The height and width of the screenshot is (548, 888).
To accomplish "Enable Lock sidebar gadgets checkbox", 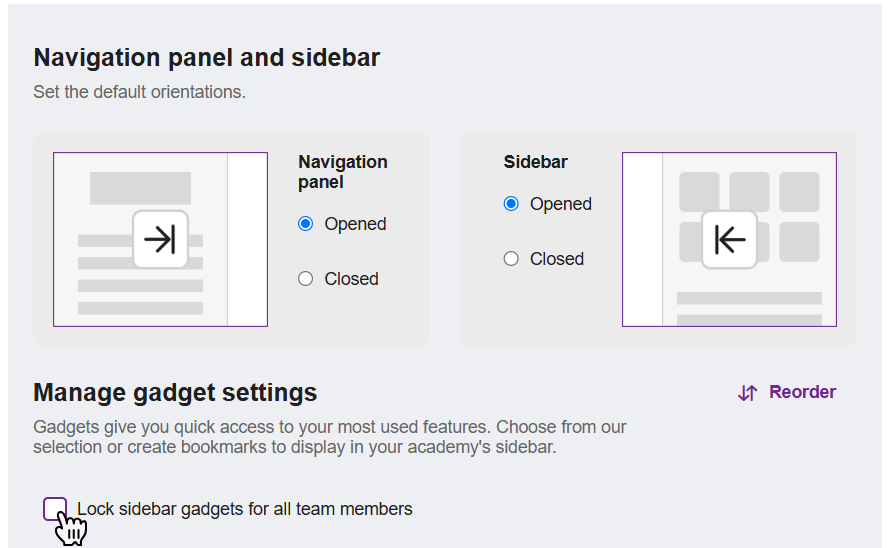I will pos(55,509).
